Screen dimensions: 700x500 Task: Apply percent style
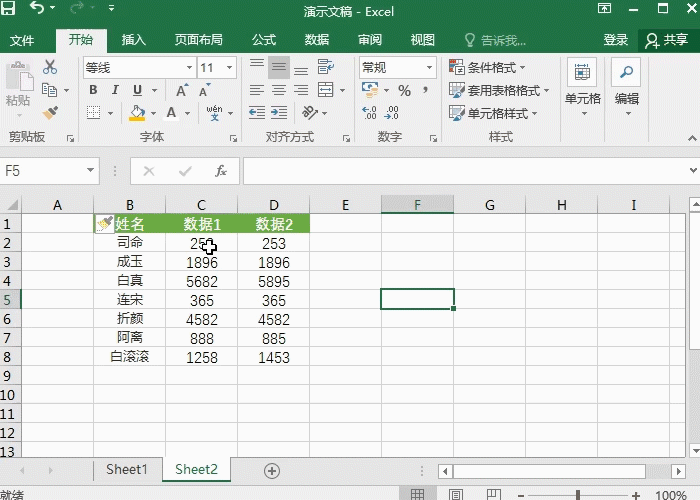click(404, 91)
